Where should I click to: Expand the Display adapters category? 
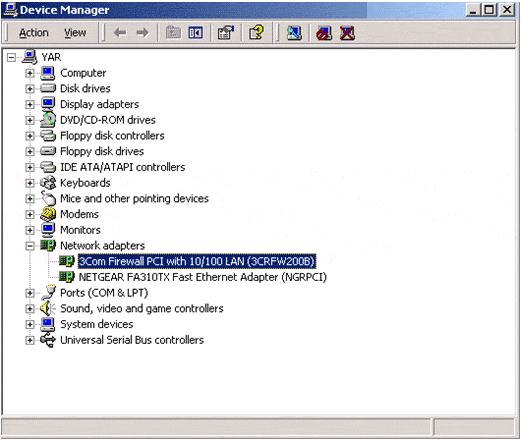pos(30,104)
